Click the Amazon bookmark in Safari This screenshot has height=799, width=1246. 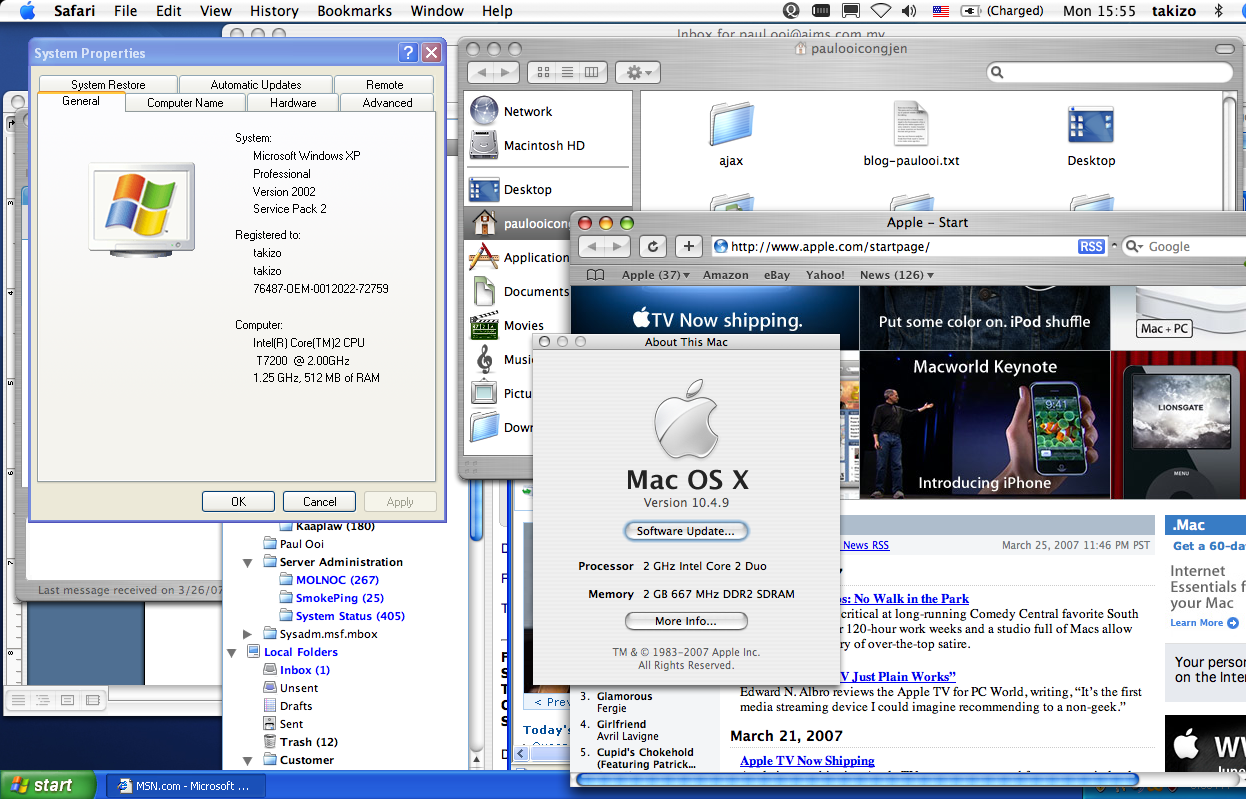point(726,275)
